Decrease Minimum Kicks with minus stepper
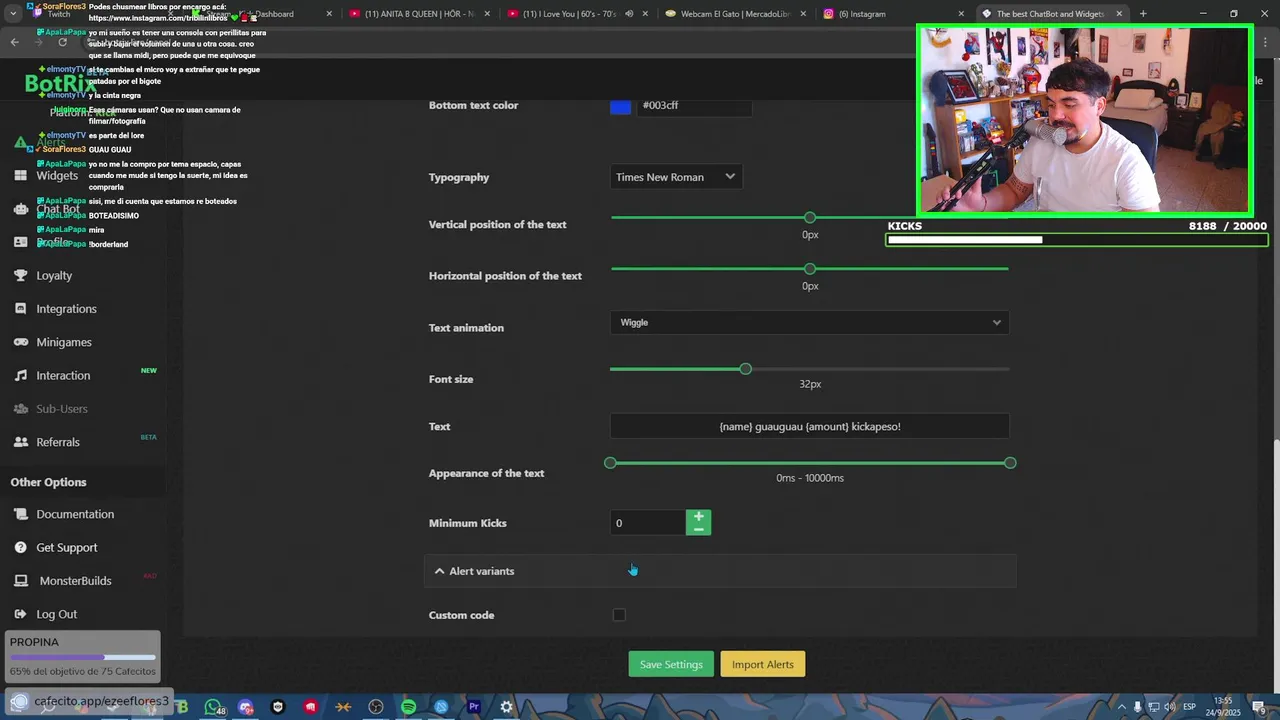Viewport: 1280px width, 720px height. tap(698, 529)
